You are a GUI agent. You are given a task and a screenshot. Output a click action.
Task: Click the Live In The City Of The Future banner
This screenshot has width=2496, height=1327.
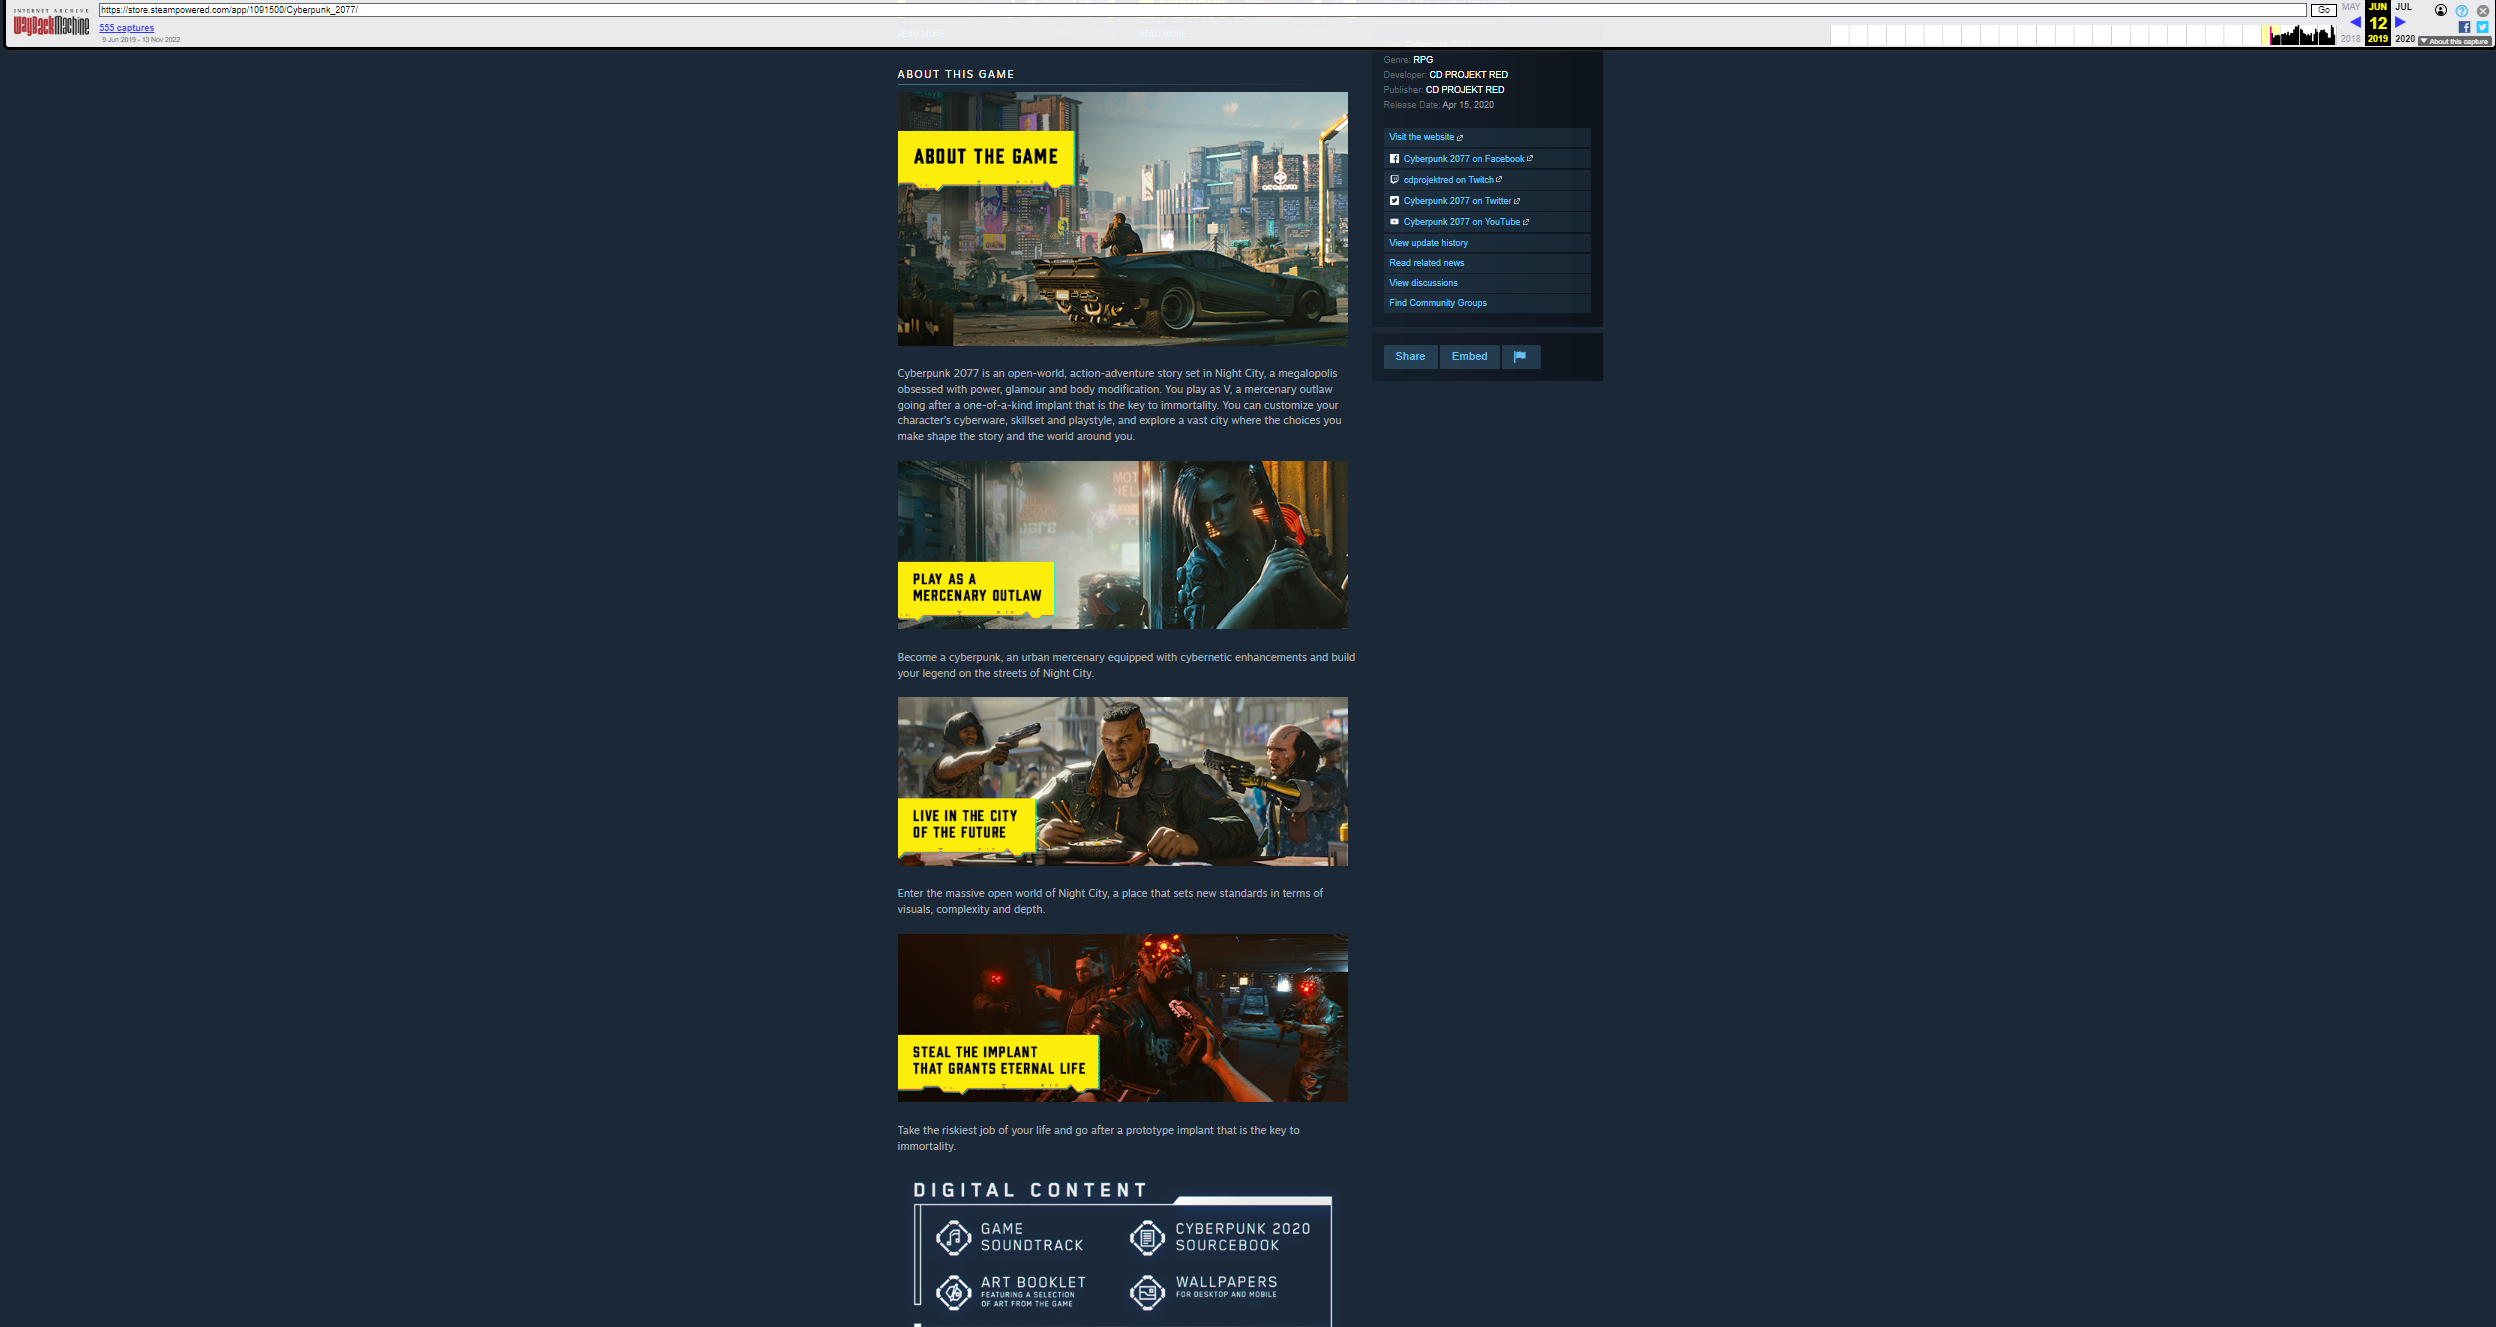[1122, 782]
